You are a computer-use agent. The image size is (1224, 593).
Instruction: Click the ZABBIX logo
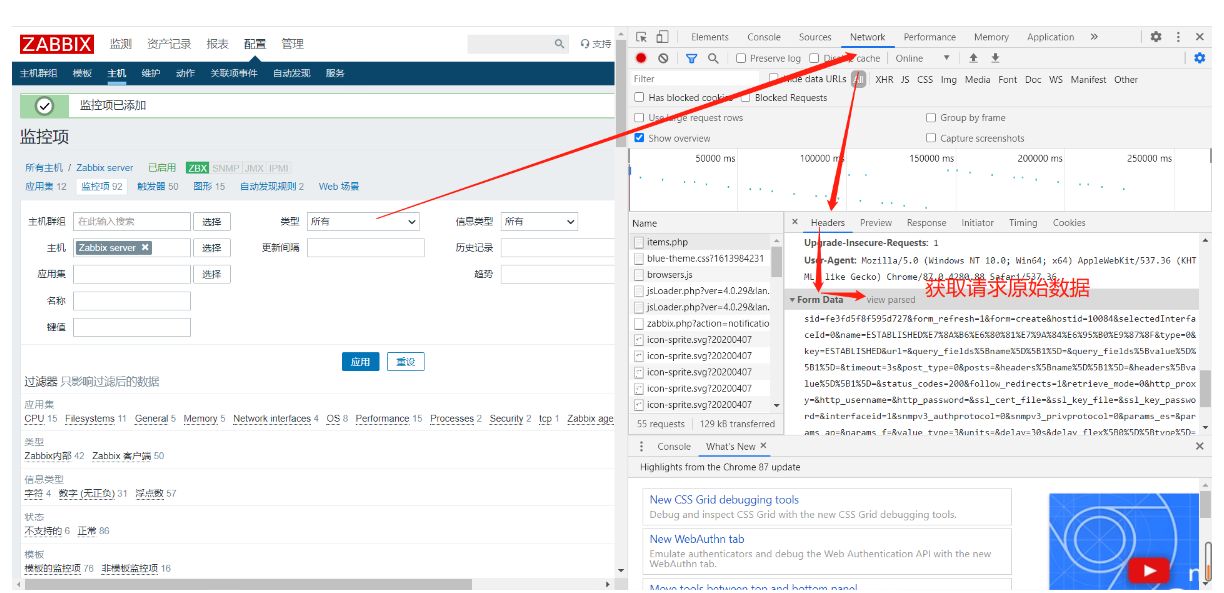pos(57,44)
